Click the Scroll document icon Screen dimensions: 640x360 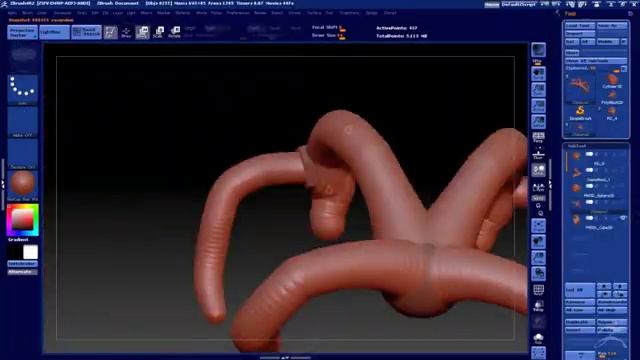[539, 74]
